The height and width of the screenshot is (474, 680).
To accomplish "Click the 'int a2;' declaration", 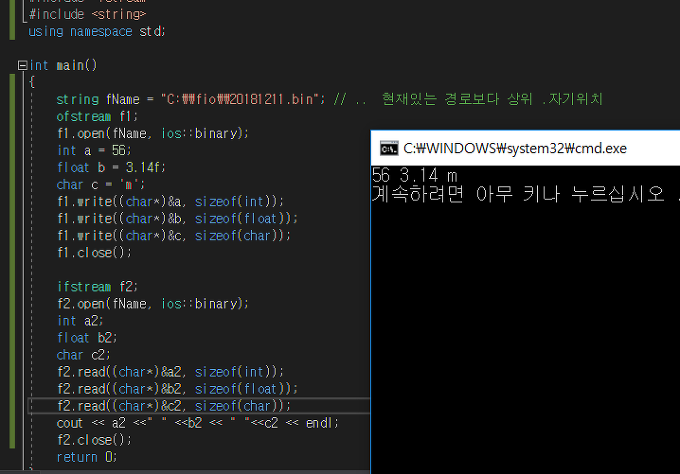I will tap(80, 321).
